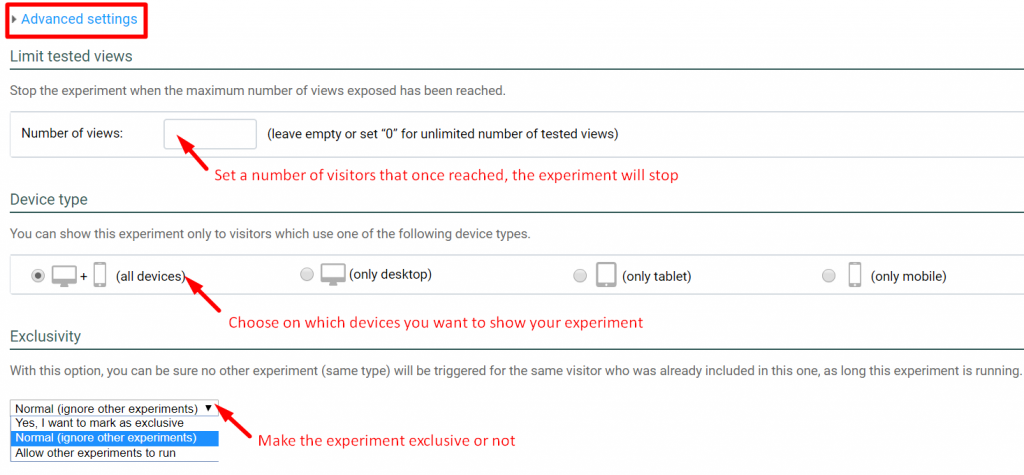Click the tablet icon for only tablet
The width and height of the screenshot is (1024, 475).
[x=606, y=275]
